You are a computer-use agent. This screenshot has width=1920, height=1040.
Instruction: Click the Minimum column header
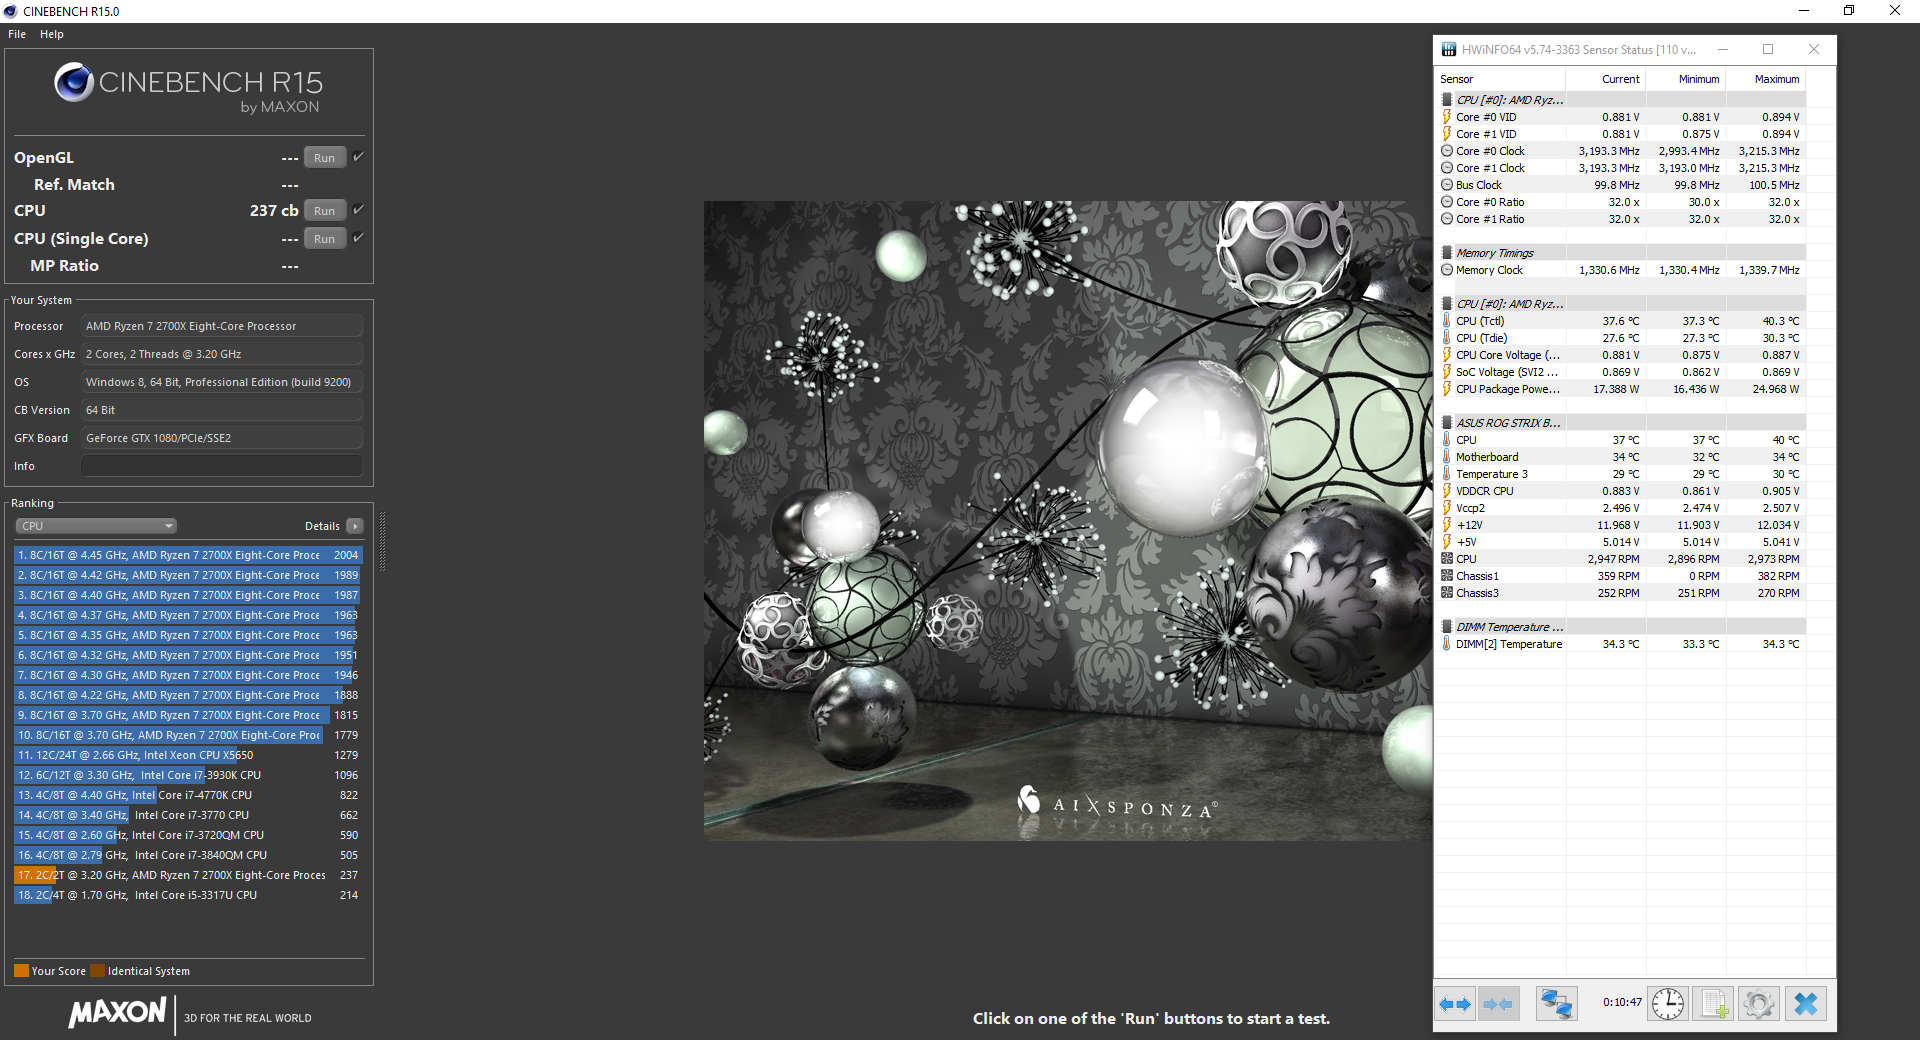pos(1686,79)
